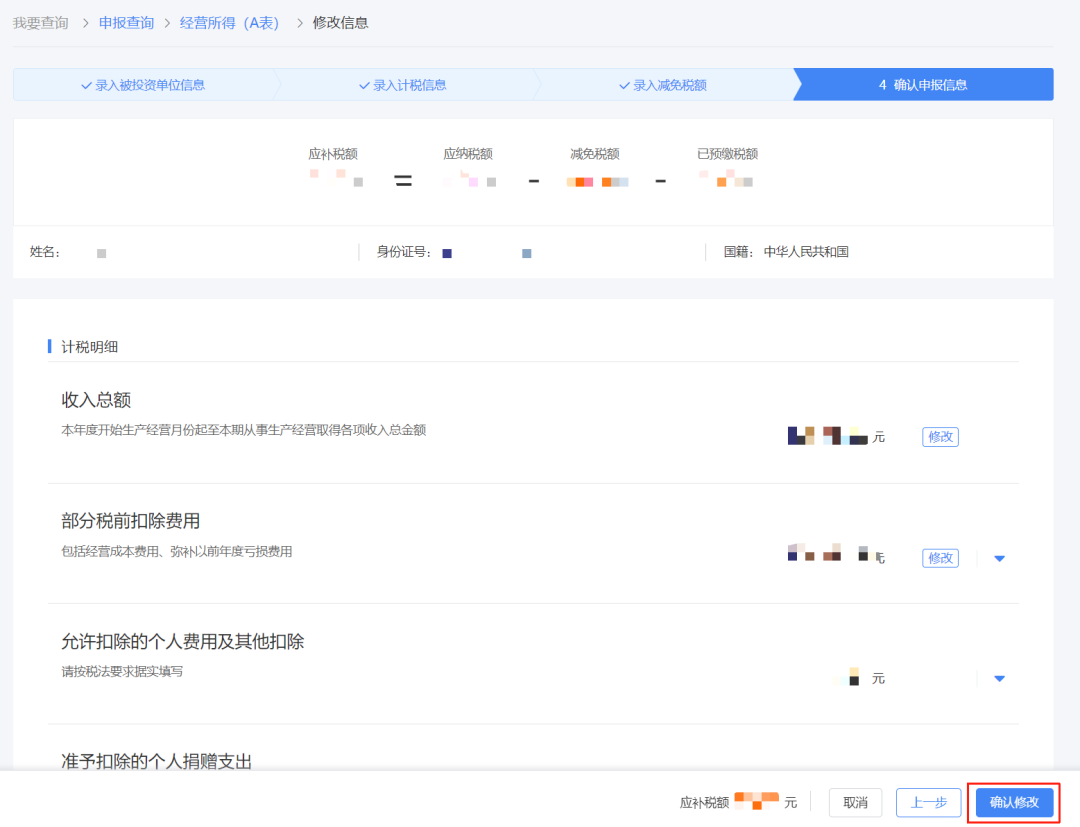This screenshot has width=1080, height=827.
Task: Click the 确认修改 confirmation button
Action: (x=1013, y=802)
